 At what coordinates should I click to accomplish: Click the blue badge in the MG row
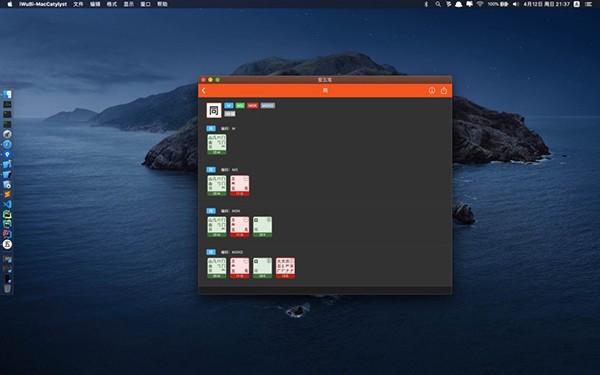coord(211,170)
